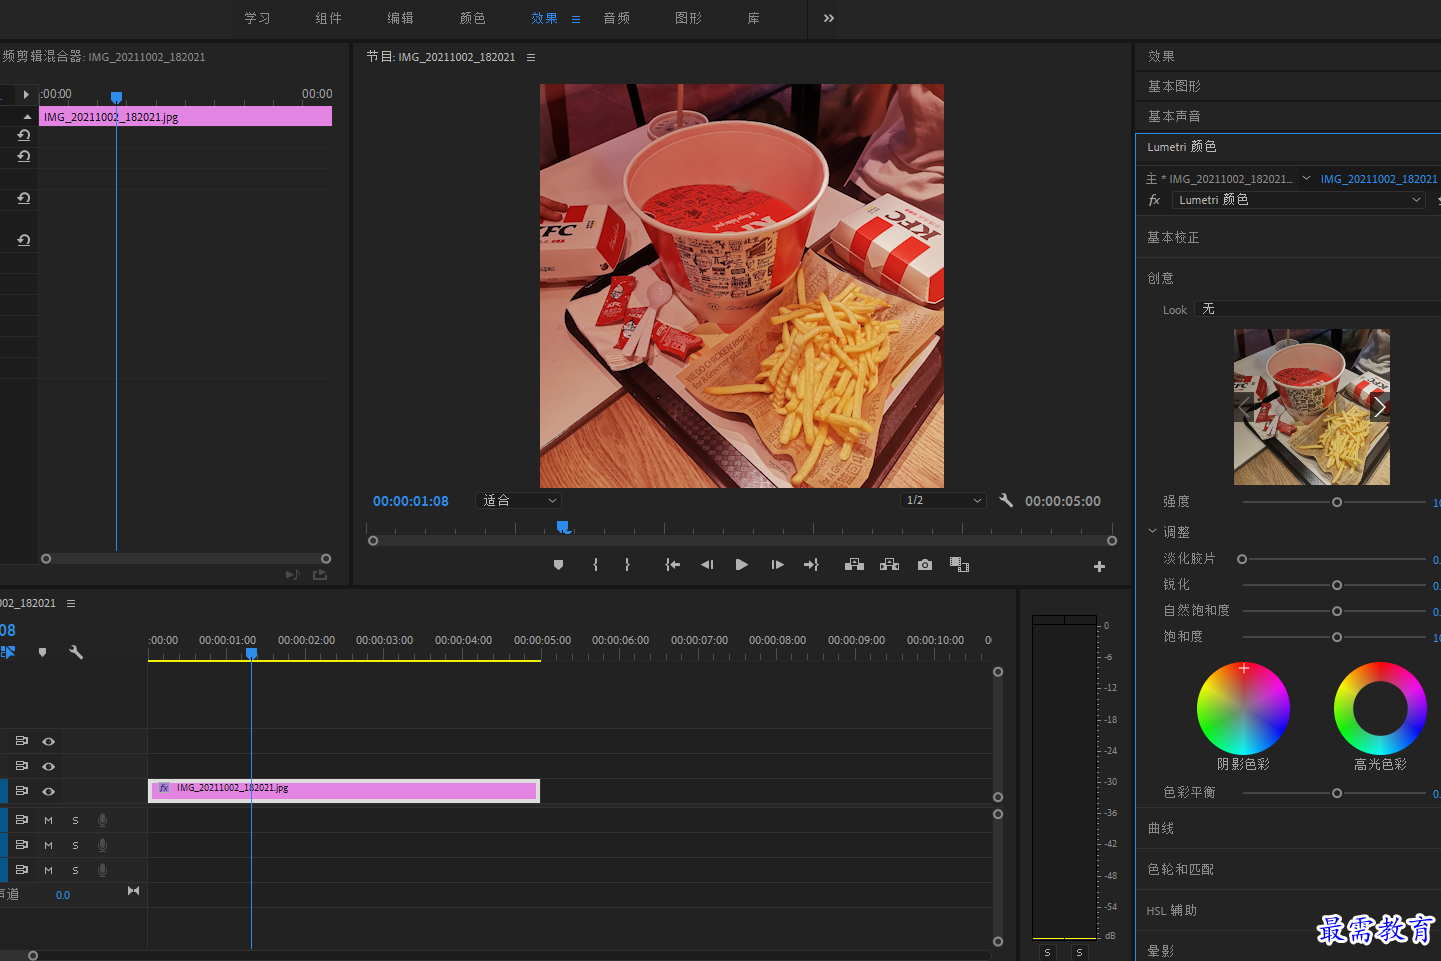The height and width of the screenshot is (961, 1441).
Task: Jump to Out point in Program monitor
Action: click(x=811, y=565)
